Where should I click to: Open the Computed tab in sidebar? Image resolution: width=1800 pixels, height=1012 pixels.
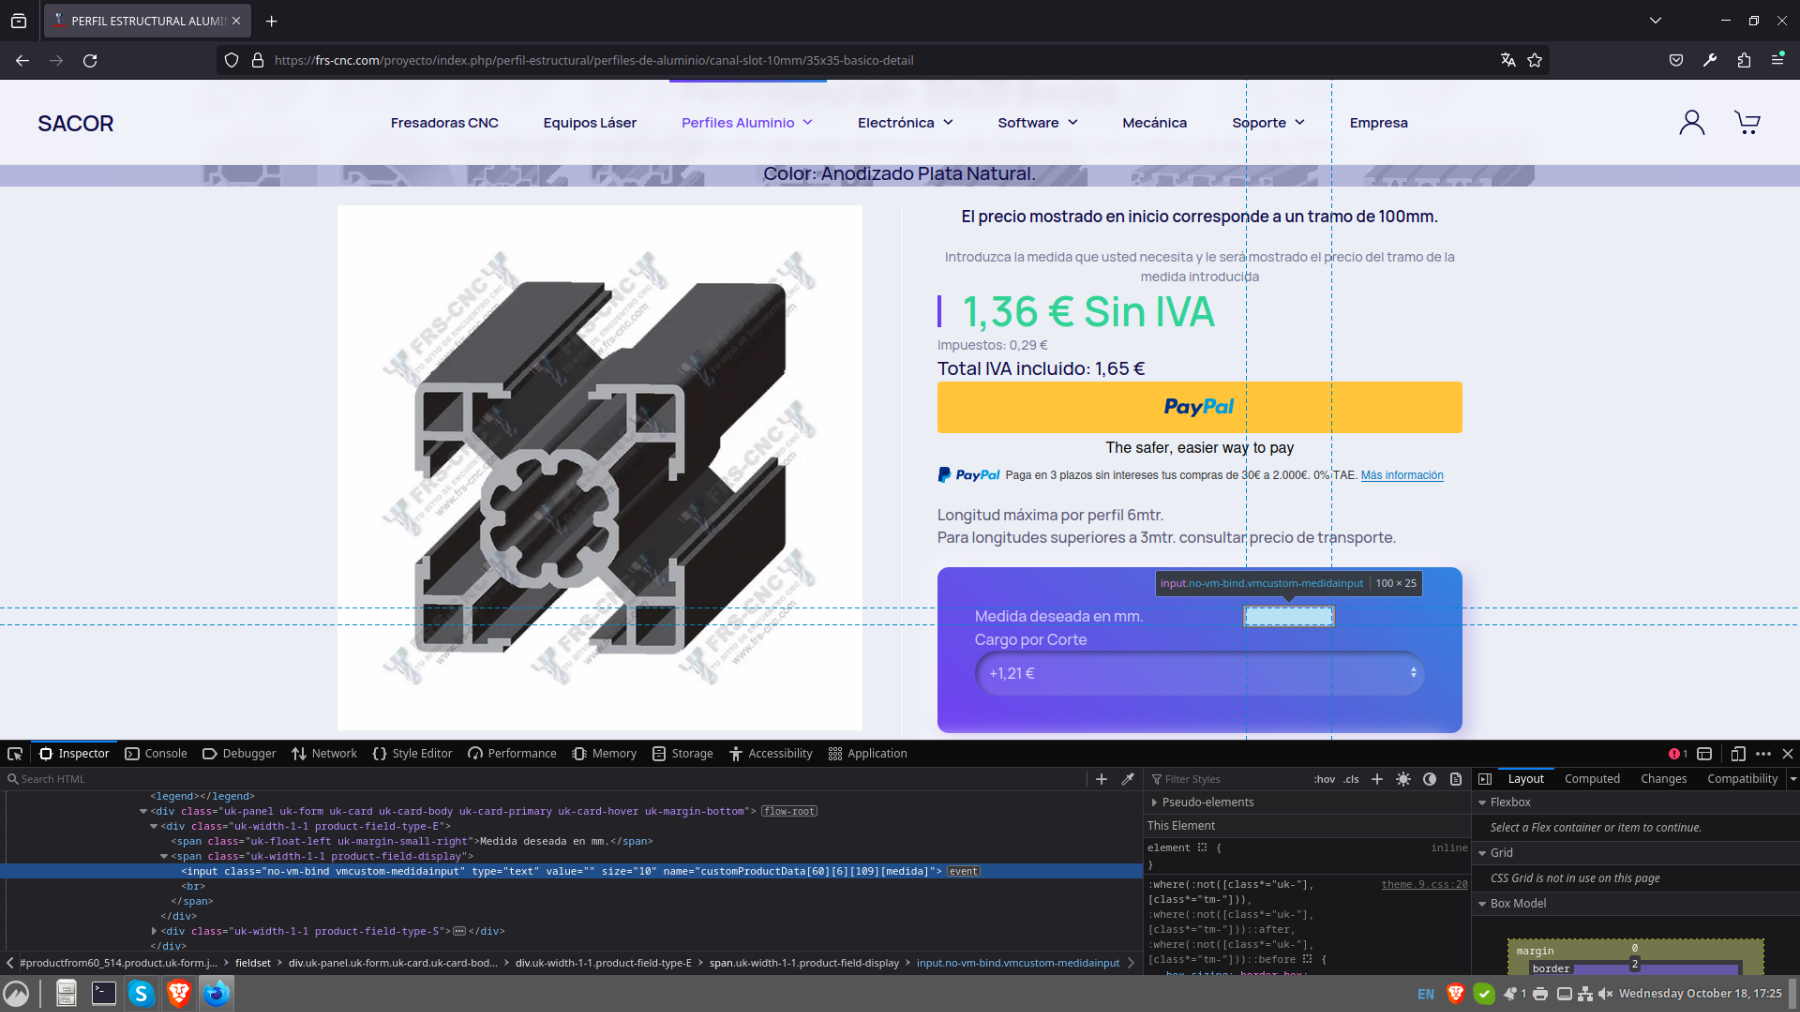[x=1592, y=779]
